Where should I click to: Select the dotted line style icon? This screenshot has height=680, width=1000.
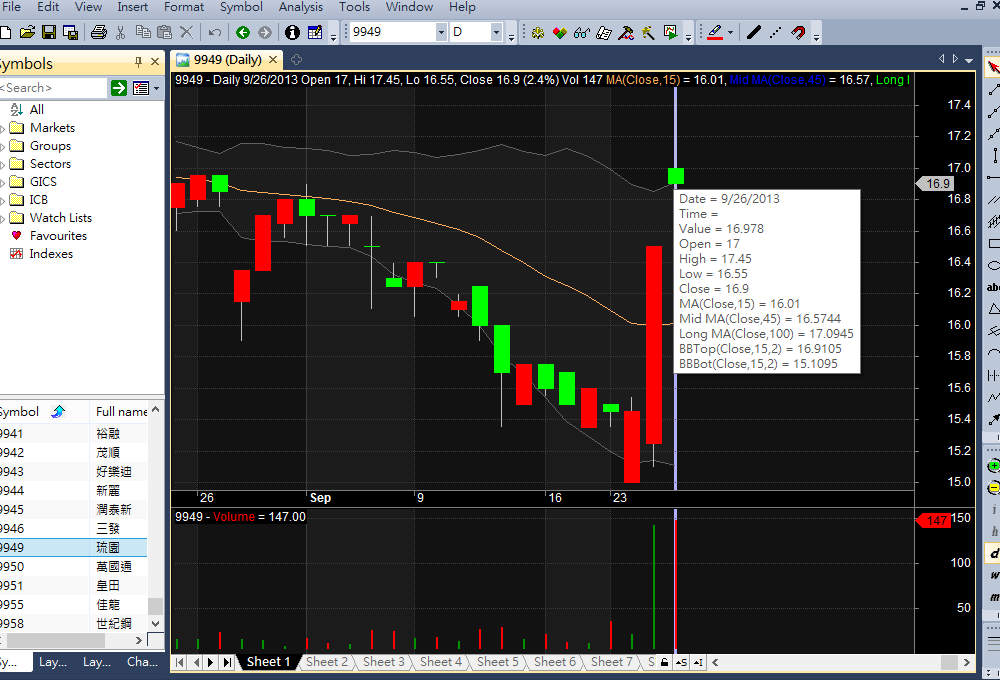click(x=776, y=33)
